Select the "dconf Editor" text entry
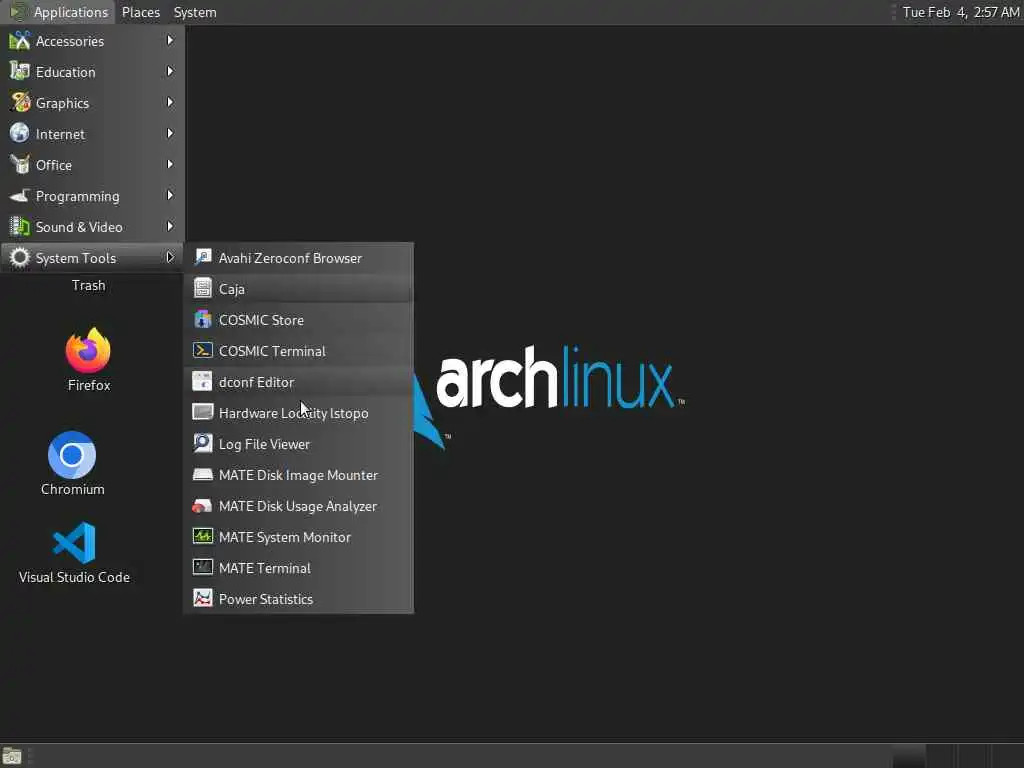 (257, 382)
